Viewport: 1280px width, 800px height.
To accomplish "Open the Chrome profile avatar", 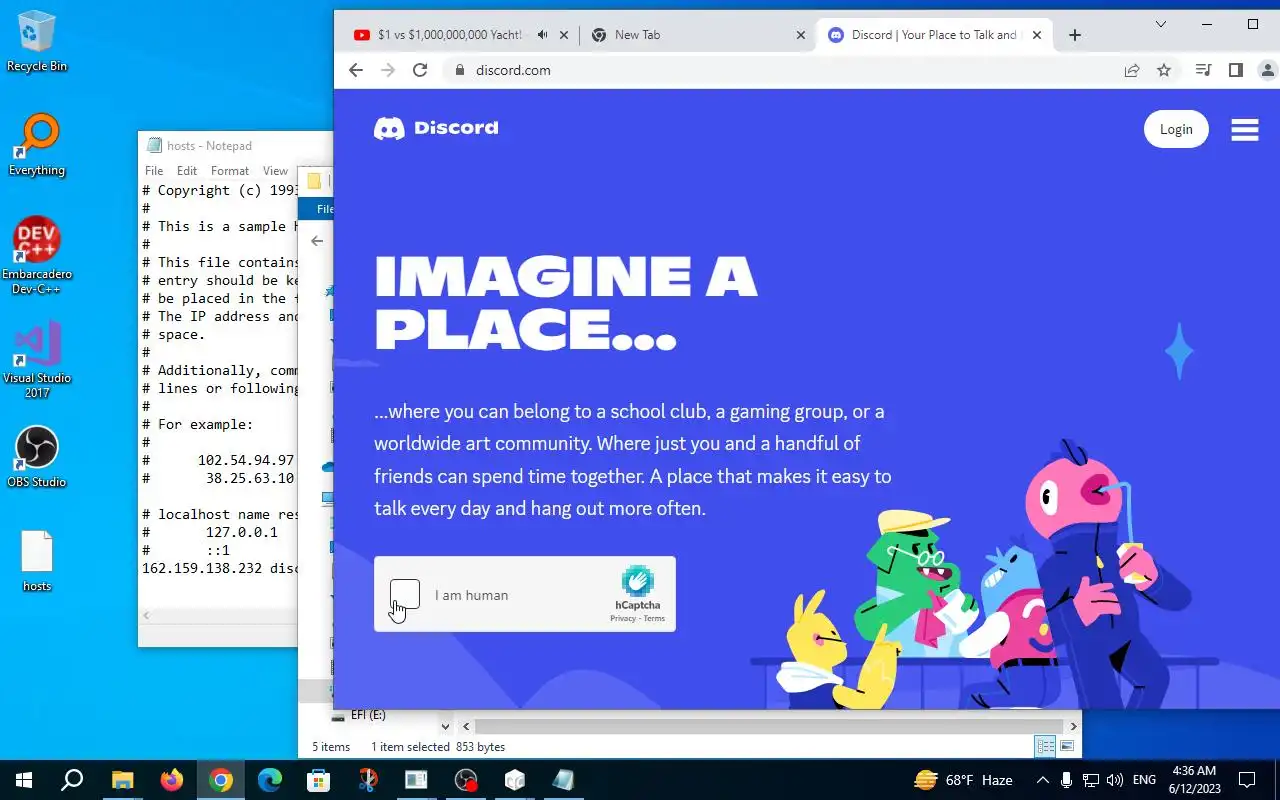I will pos(1268,70).
